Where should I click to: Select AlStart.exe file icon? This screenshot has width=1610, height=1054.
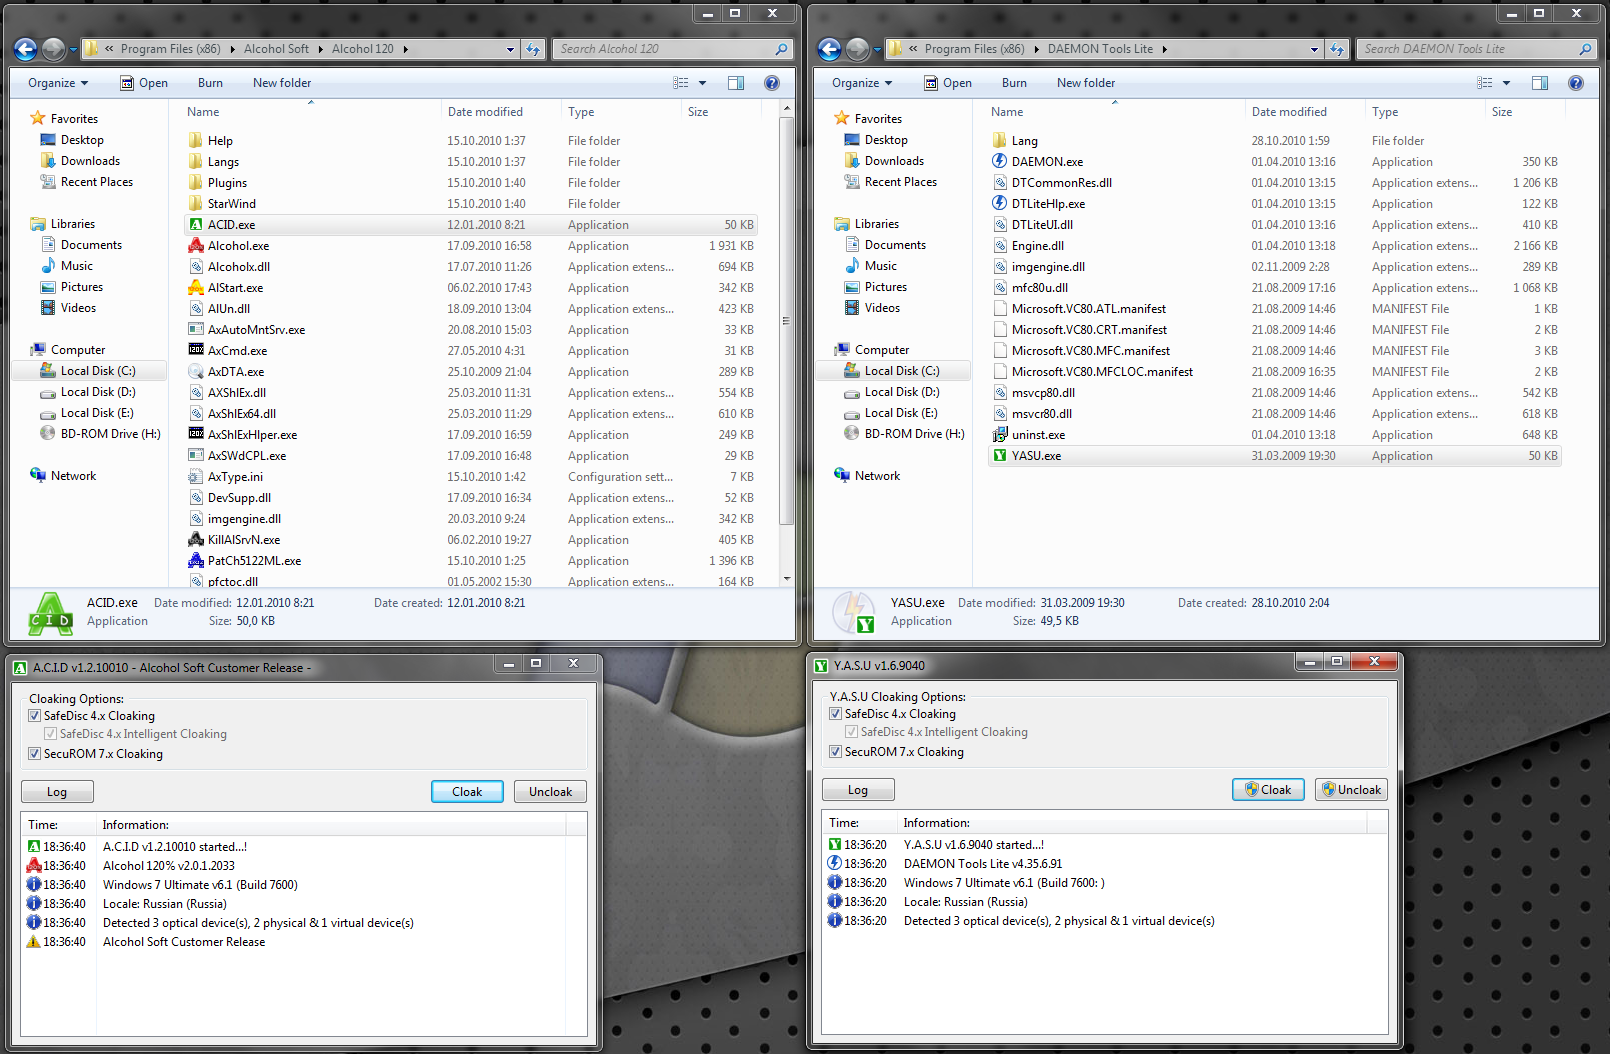point(196,288)
